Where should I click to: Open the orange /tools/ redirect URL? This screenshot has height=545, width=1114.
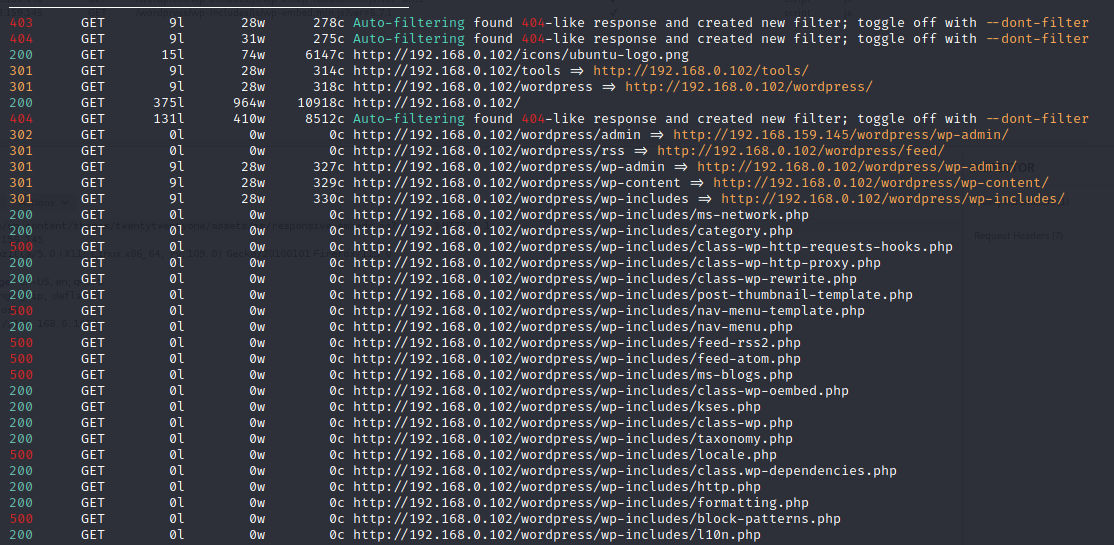coord(701,70)
